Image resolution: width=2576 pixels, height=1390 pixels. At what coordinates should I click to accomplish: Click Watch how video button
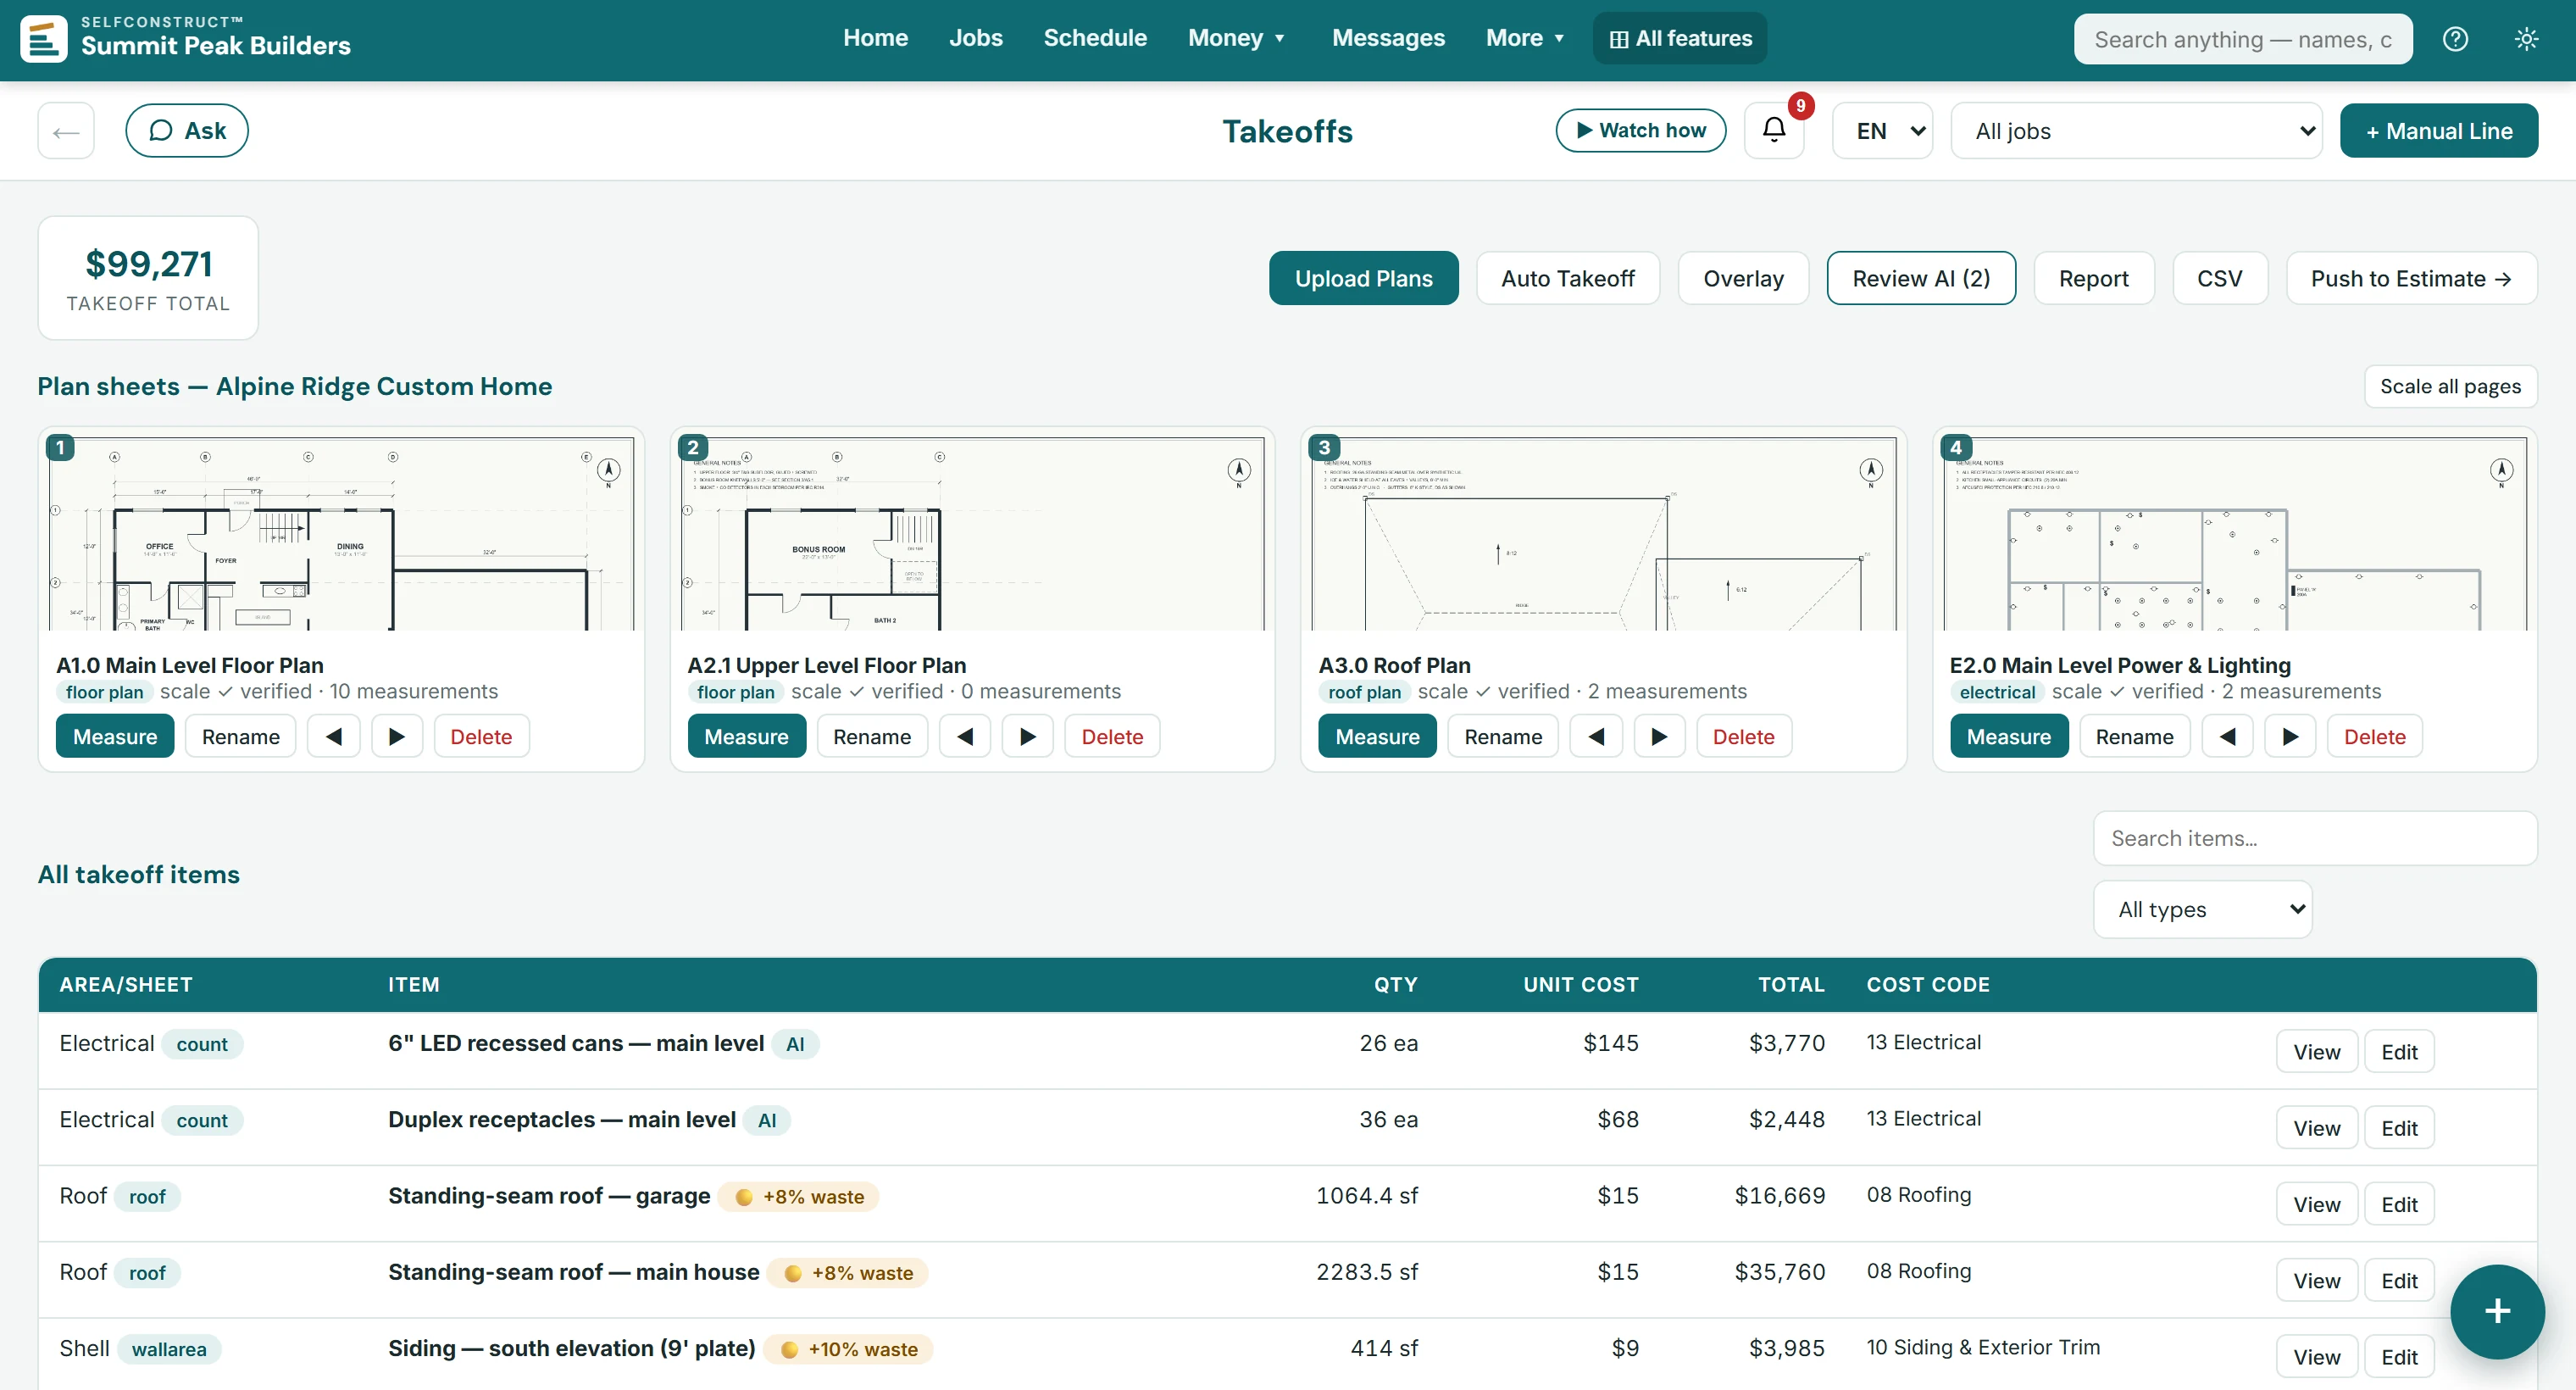tap(1640, 131)
